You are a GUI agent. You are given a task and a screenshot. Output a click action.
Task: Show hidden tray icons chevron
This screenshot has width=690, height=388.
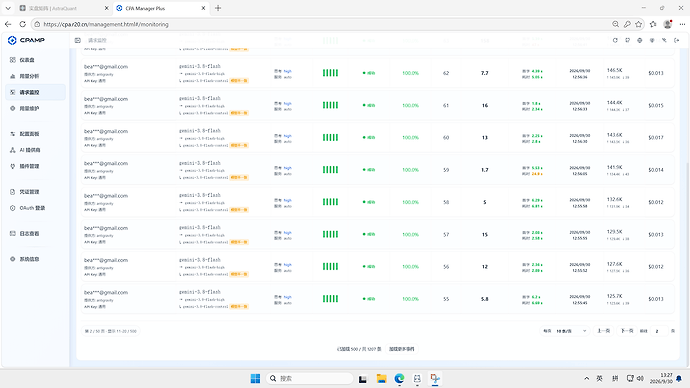pyautogui.click(x=587, y=378)
